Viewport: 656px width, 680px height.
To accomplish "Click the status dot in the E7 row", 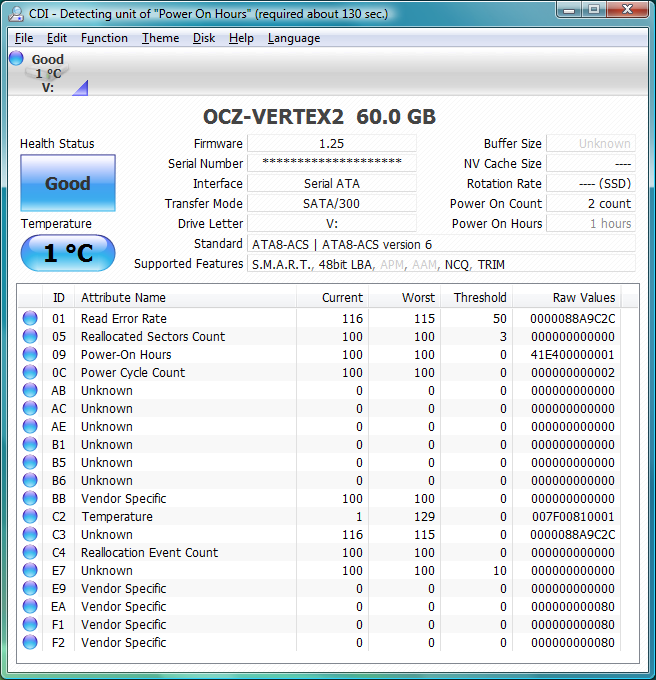I will pos(30,570).
